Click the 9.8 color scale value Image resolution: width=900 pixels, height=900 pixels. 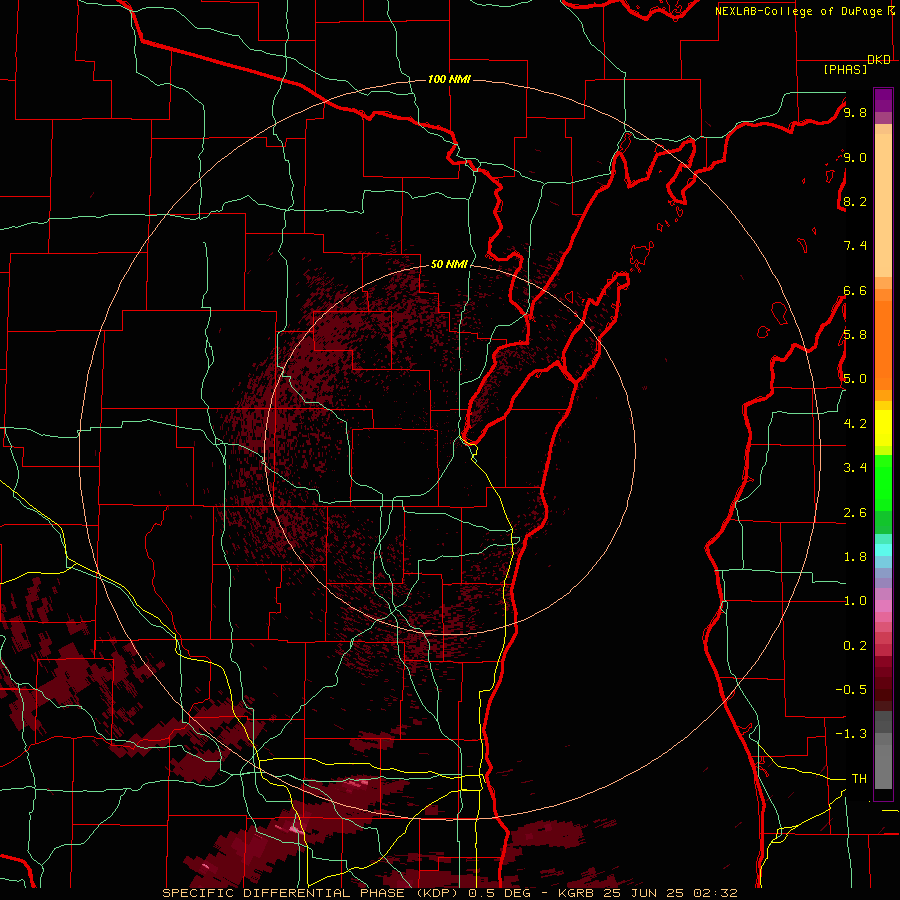pyautogui.click(x=855, y=112)
